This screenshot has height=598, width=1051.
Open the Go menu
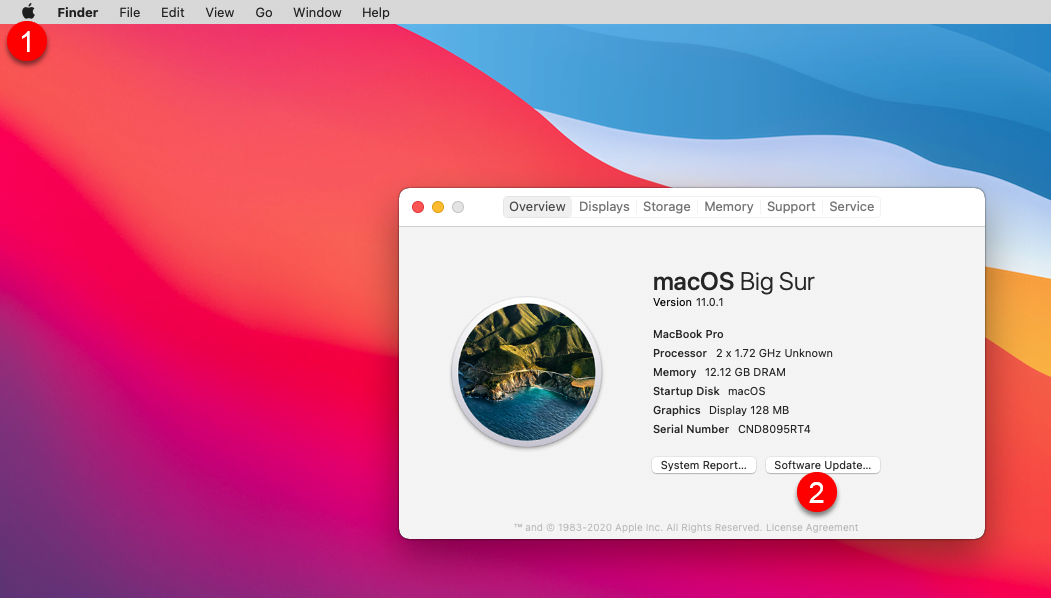pos(263,12)
